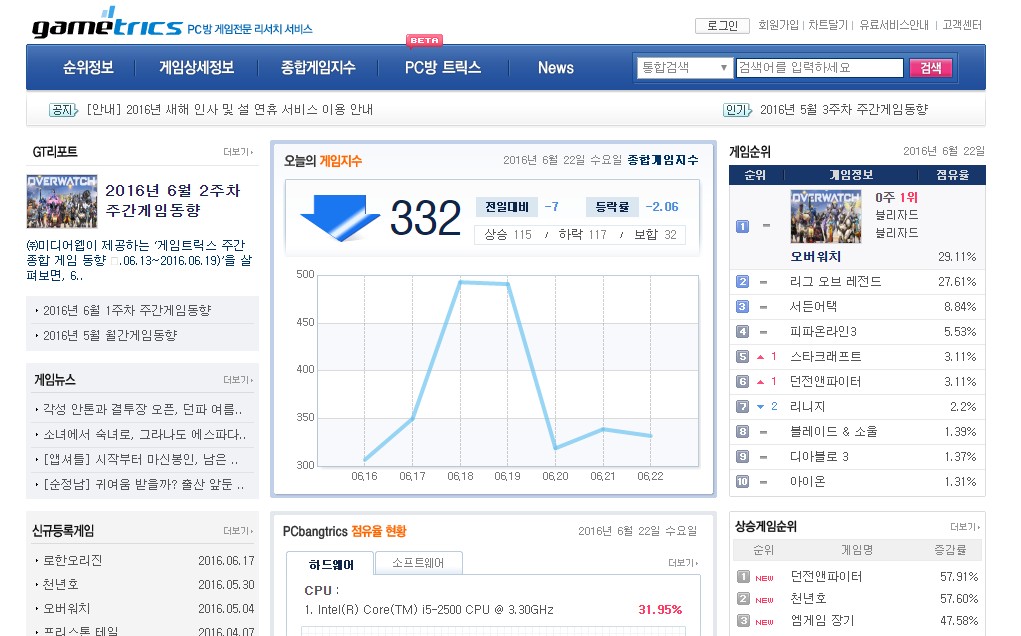Expand 게임뉴스 with its 더보기 link
1021x636 pixels.
coord(238,380)
